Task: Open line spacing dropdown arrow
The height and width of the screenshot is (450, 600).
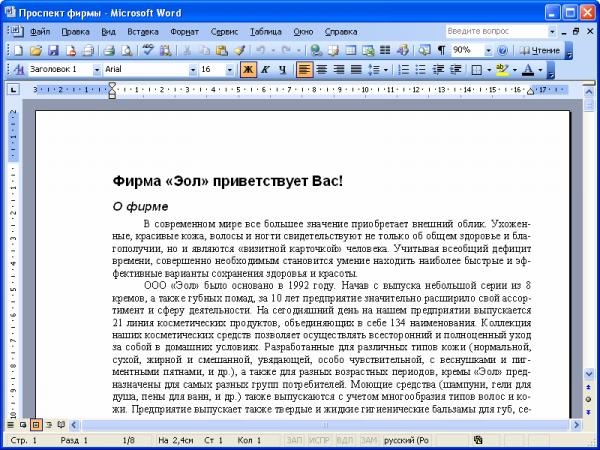Action: 385,70
